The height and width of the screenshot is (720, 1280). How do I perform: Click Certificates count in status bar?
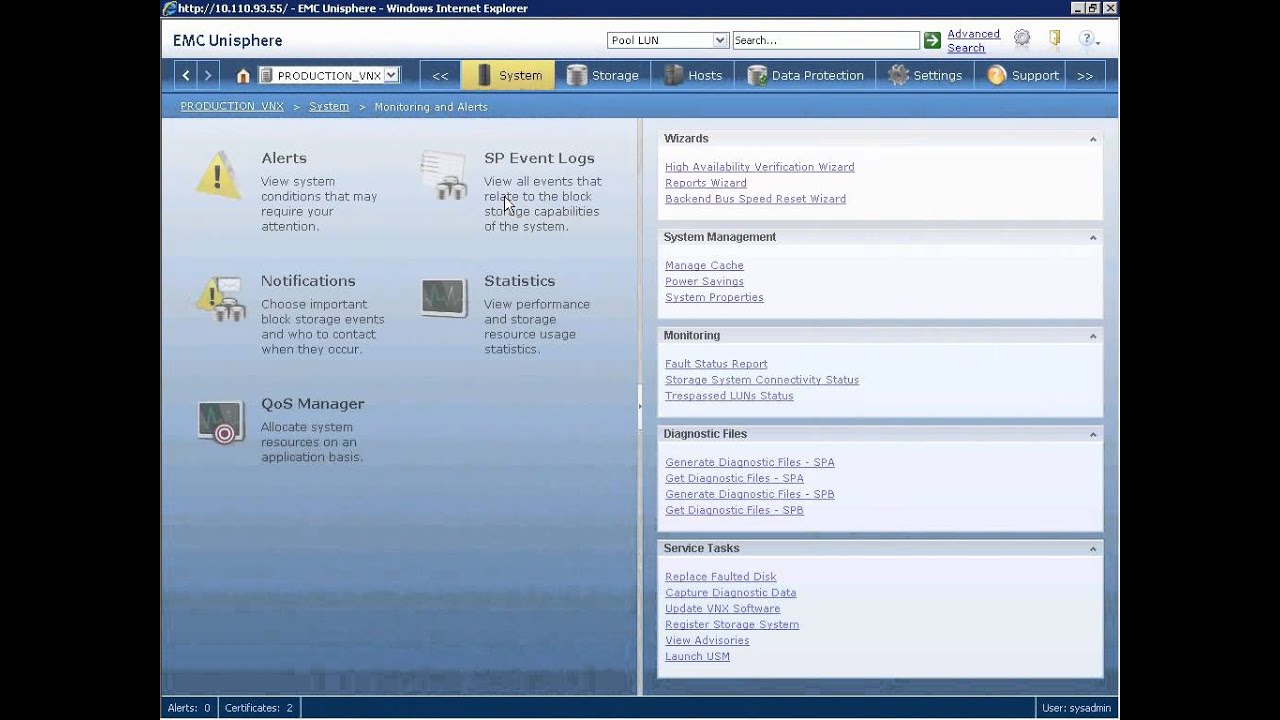[x=259, y=708]
